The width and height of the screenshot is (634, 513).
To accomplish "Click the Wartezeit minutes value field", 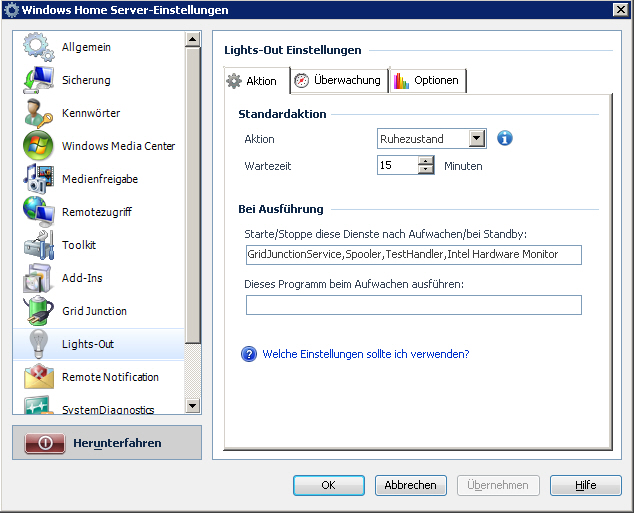I will click(397, 165).
